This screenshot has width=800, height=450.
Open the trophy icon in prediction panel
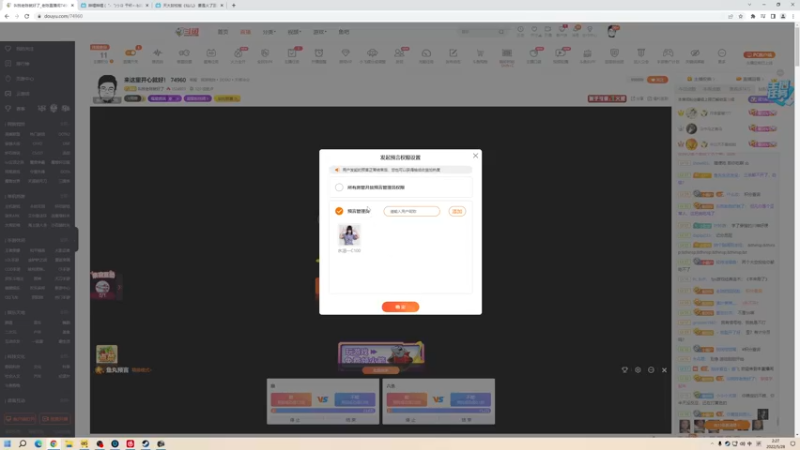(624, 370)
